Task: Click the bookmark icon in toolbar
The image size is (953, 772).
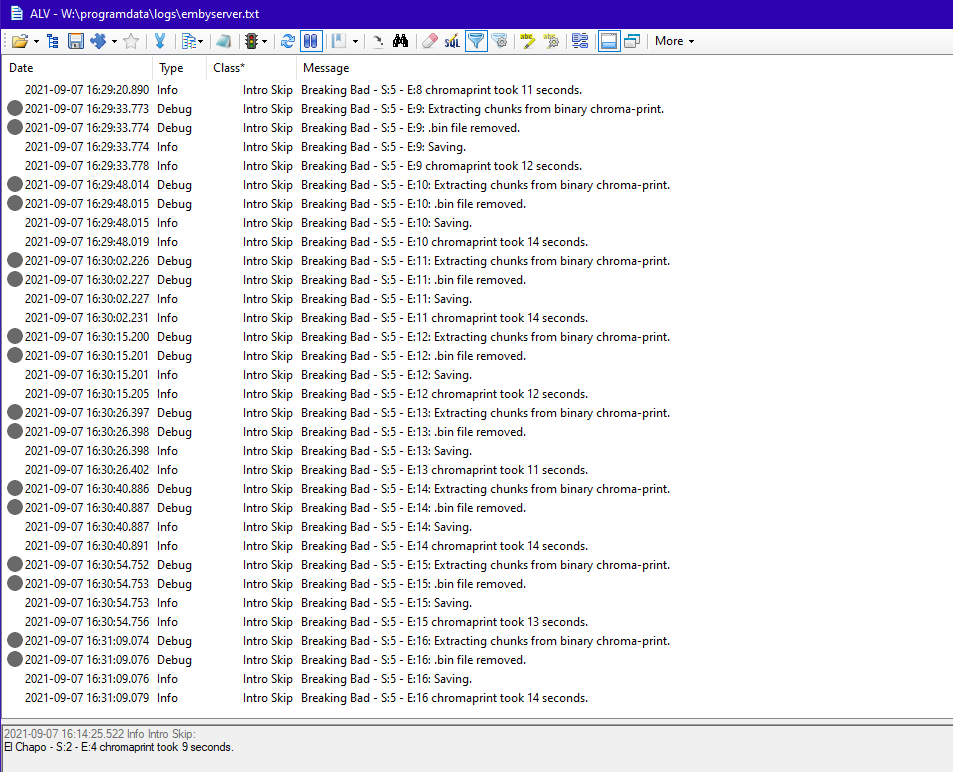Action: pos(339,41)
